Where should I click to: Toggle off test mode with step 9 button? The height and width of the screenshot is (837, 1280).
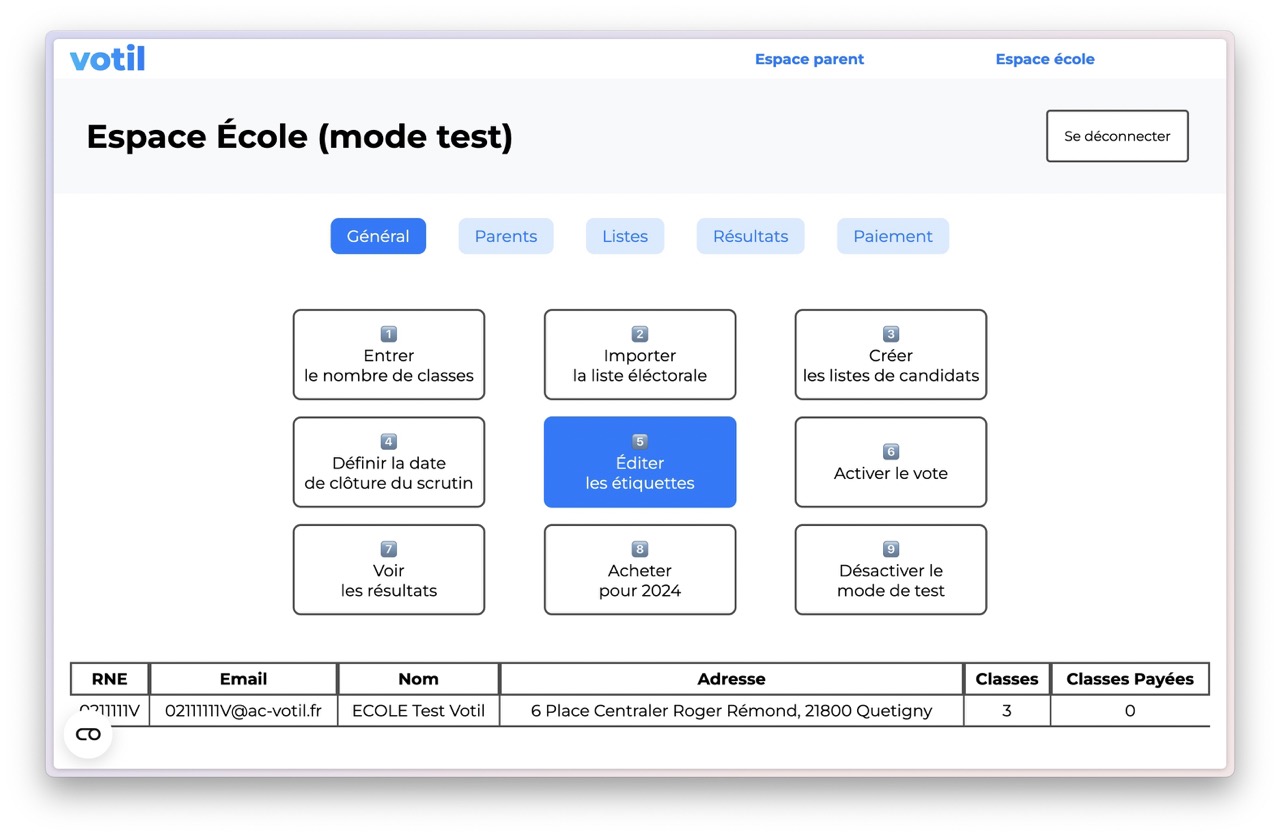pos(890,570)
